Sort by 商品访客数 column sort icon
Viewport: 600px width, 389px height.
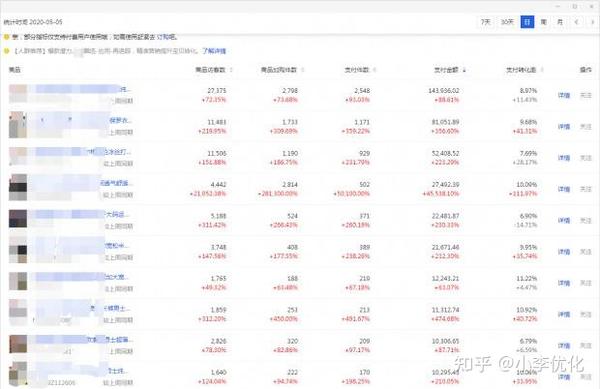(231, 70)
